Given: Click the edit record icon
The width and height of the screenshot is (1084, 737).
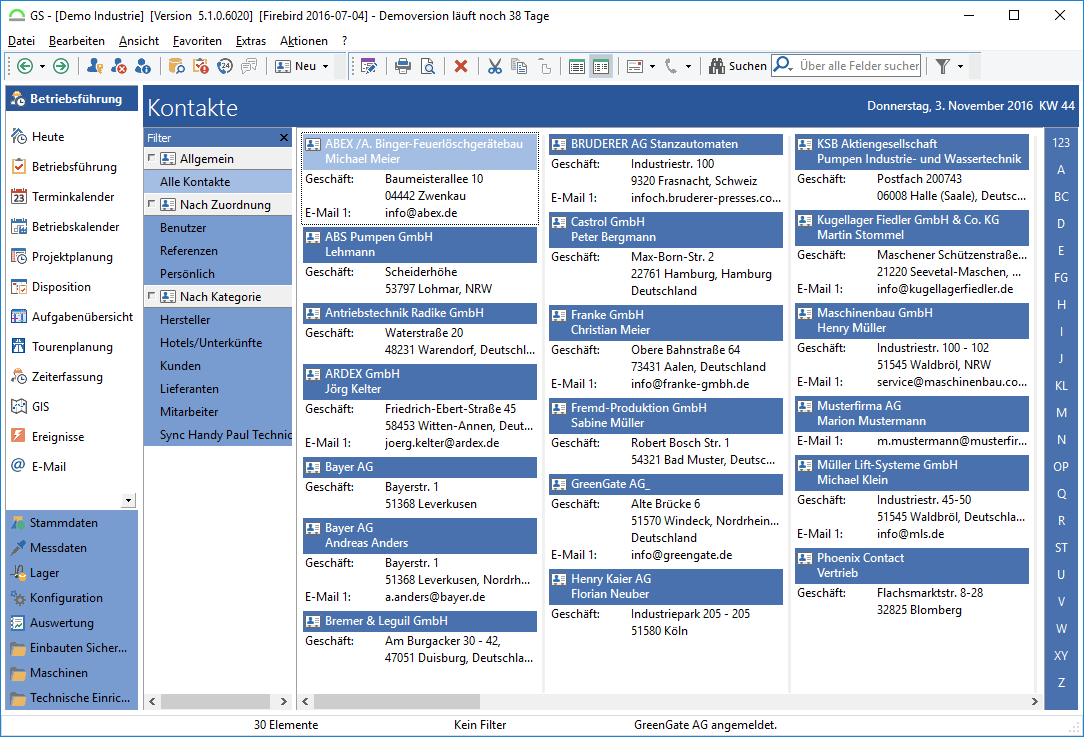Looking at the screenshot, I should (x=368, y=66).
